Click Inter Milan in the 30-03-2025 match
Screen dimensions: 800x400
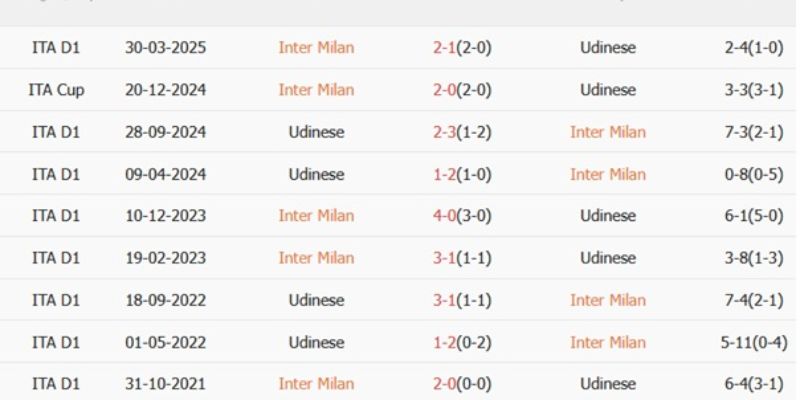coord(316,48)
